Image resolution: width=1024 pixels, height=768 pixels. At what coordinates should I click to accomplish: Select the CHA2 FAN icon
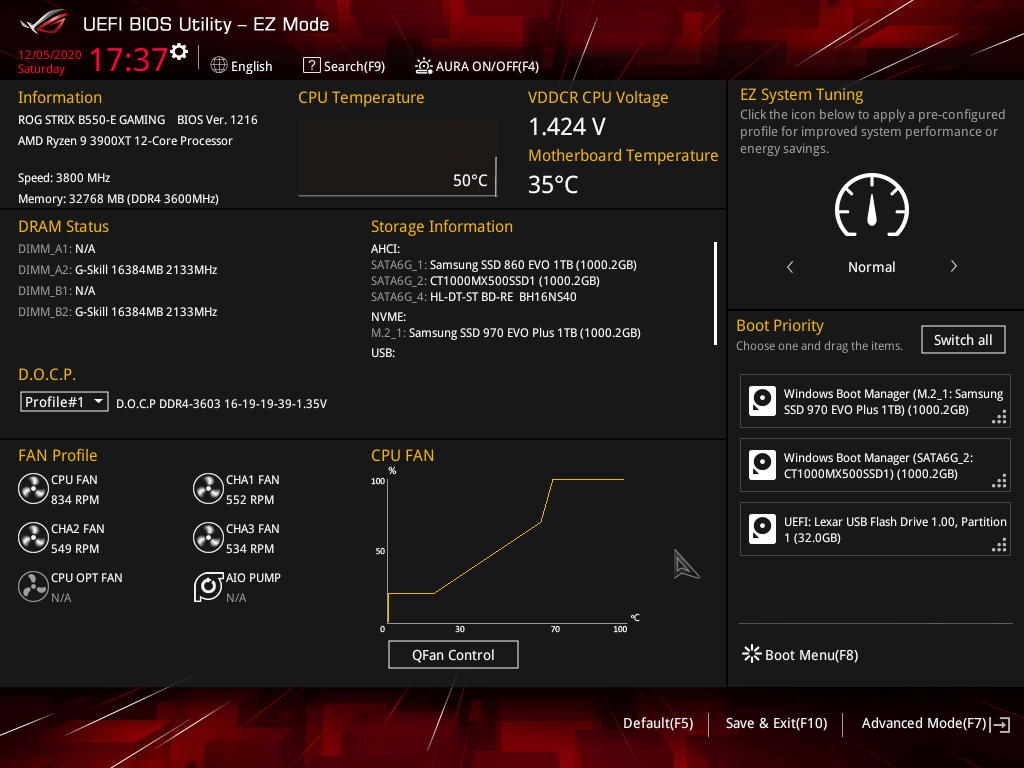33,537
